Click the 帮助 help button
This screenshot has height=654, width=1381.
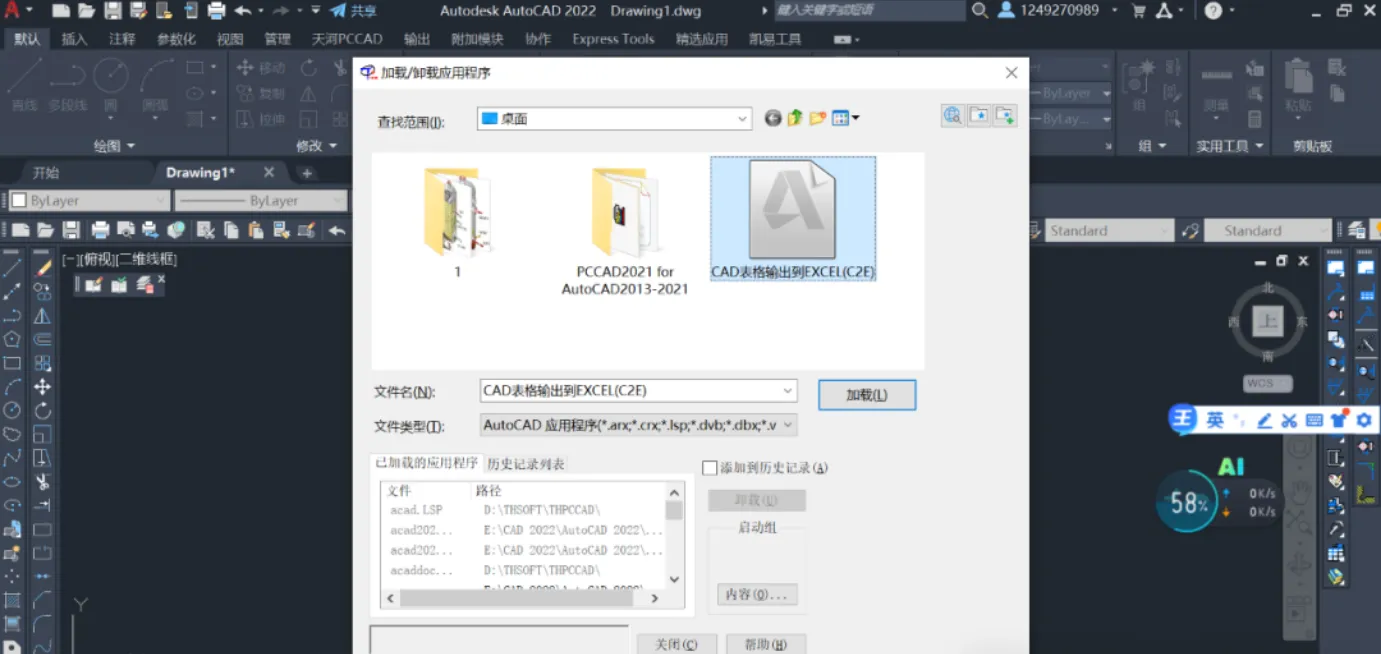coord(766,644)
